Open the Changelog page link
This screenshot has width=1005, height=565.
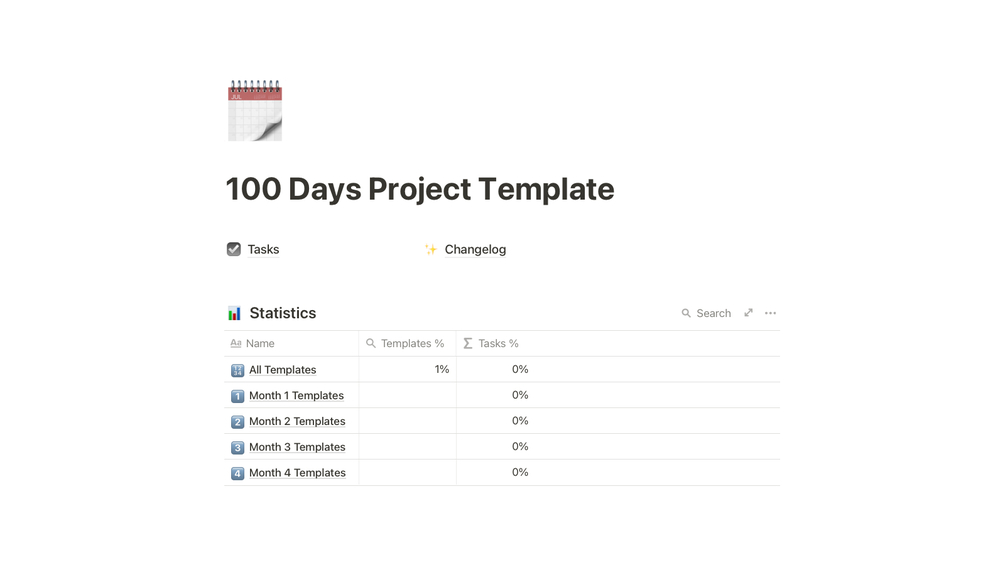(x=475, y=249)
